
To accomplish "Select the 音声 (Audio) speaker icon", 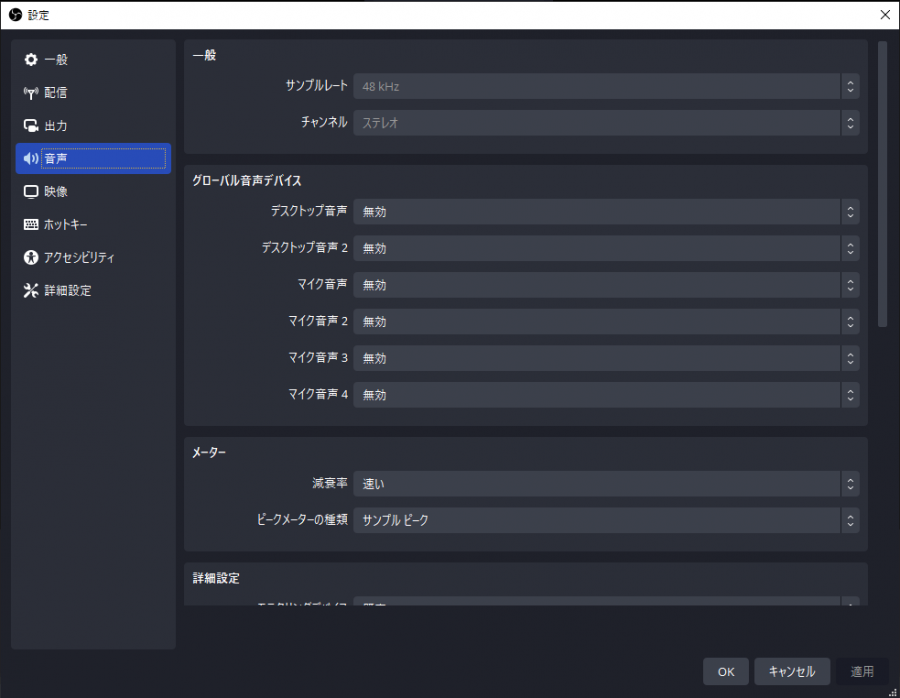I will click(31, 158).
